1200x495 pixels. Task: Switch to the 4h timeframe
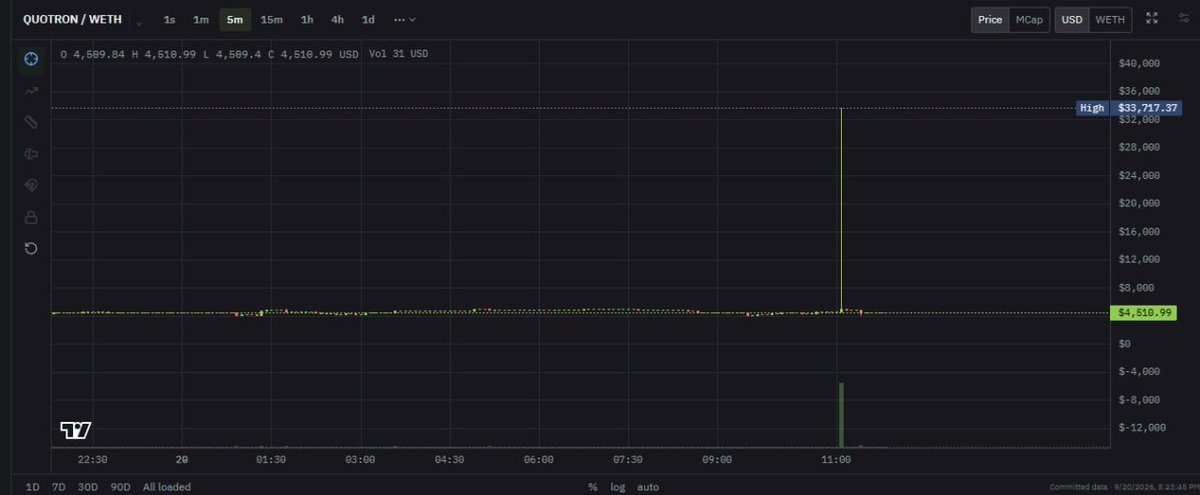pos(338,19)
